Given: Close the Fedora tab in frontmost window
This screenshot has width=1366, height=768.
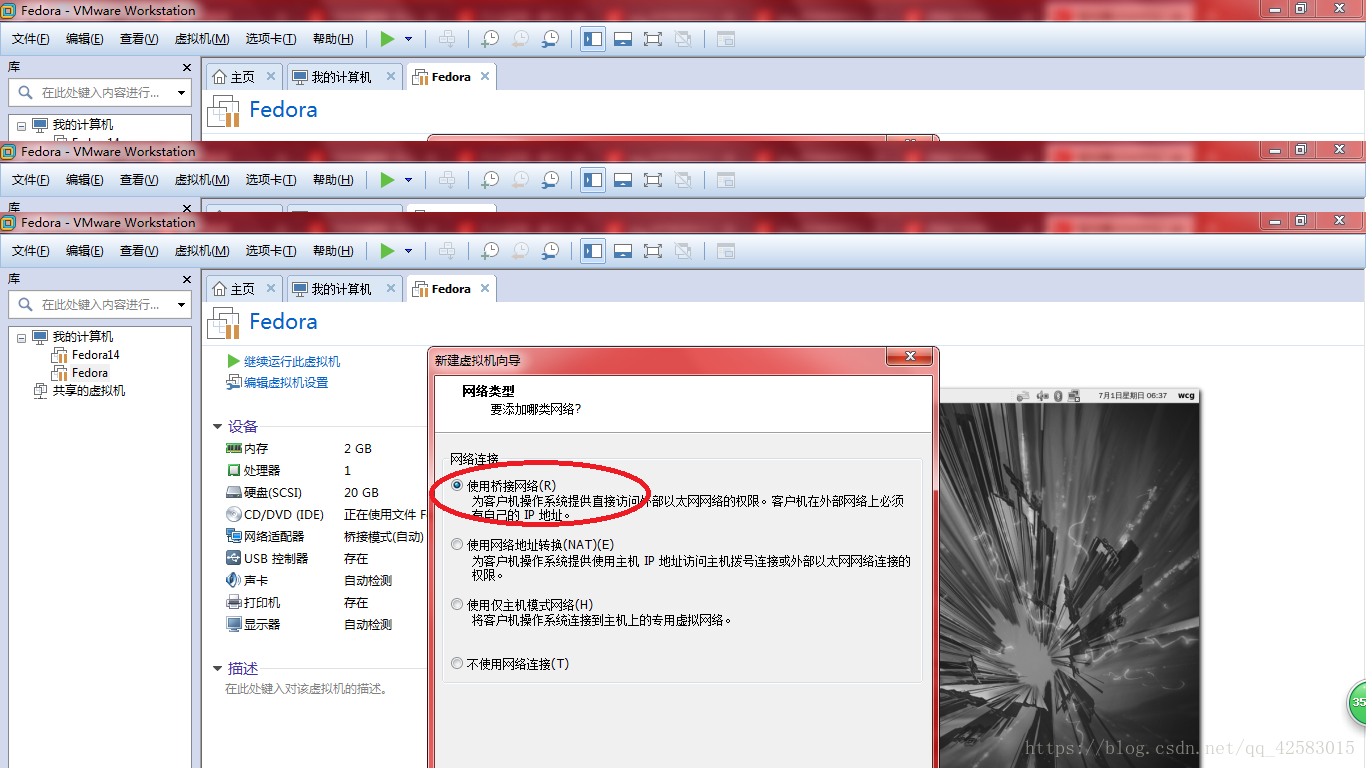Looking at the screenshot, I should pos(485,288).
